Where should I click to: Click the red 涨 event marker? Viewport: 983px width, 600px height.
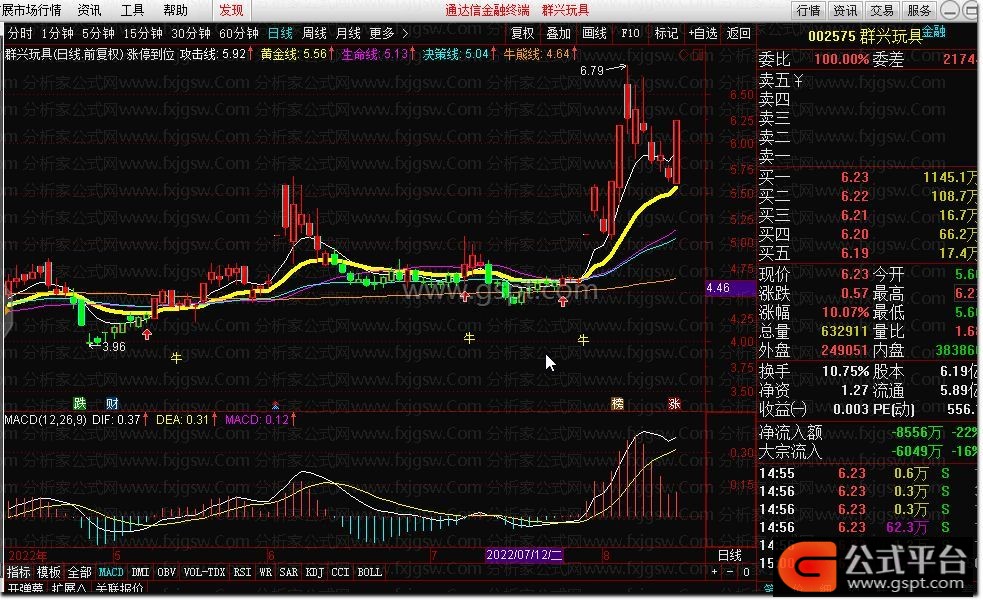(x=674, y=403)
